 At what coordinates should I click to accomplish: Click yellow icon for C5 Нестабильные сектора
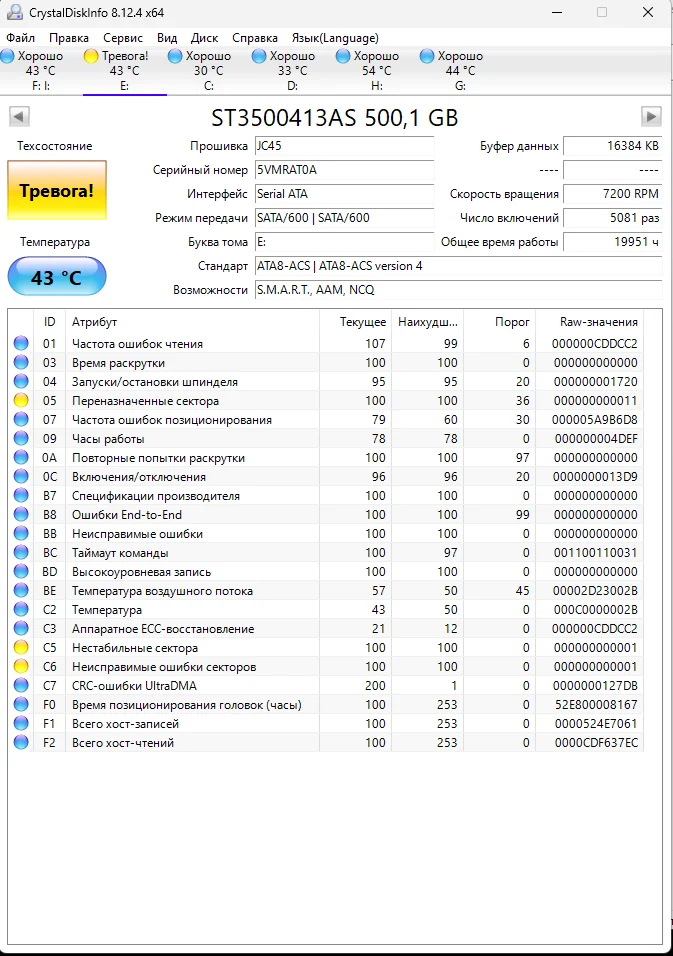pos(21,647)
